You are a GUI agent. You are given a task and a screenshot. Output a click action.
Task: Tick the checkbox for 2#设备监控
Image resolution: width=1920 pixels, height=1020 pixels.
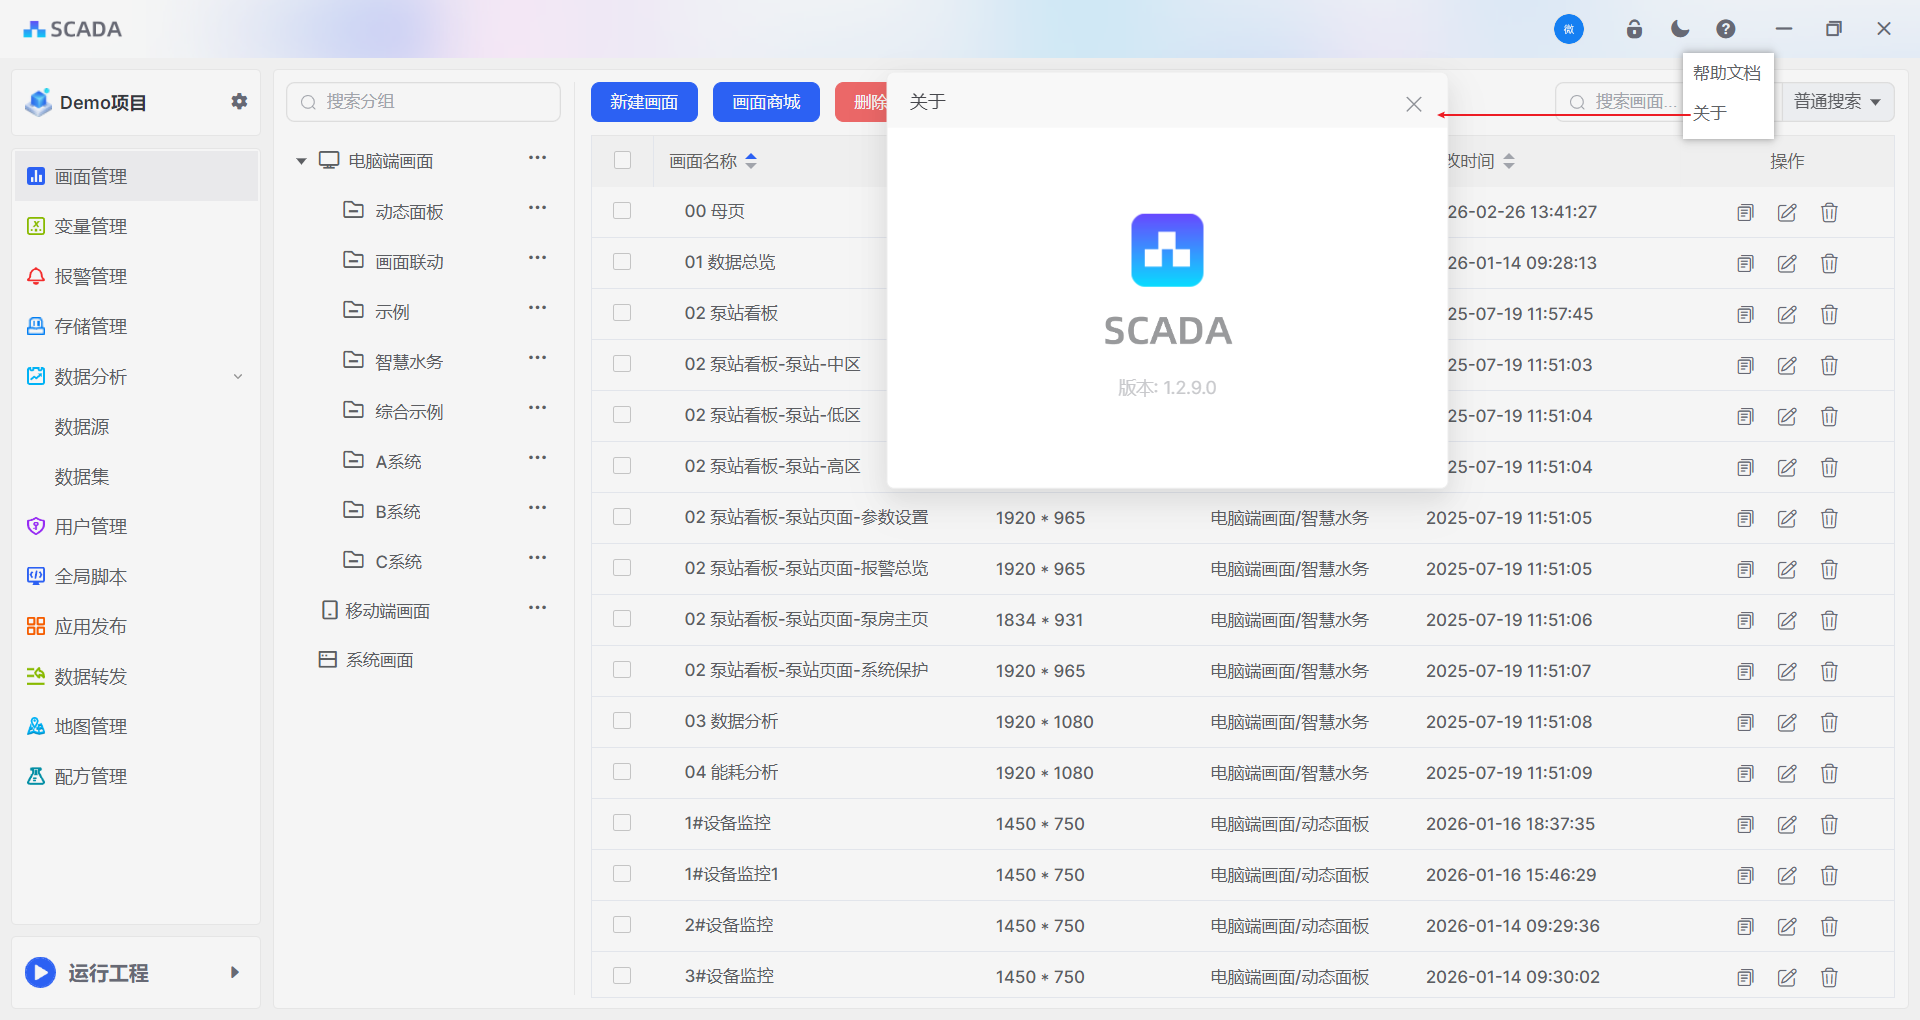[x=622, y=925]
